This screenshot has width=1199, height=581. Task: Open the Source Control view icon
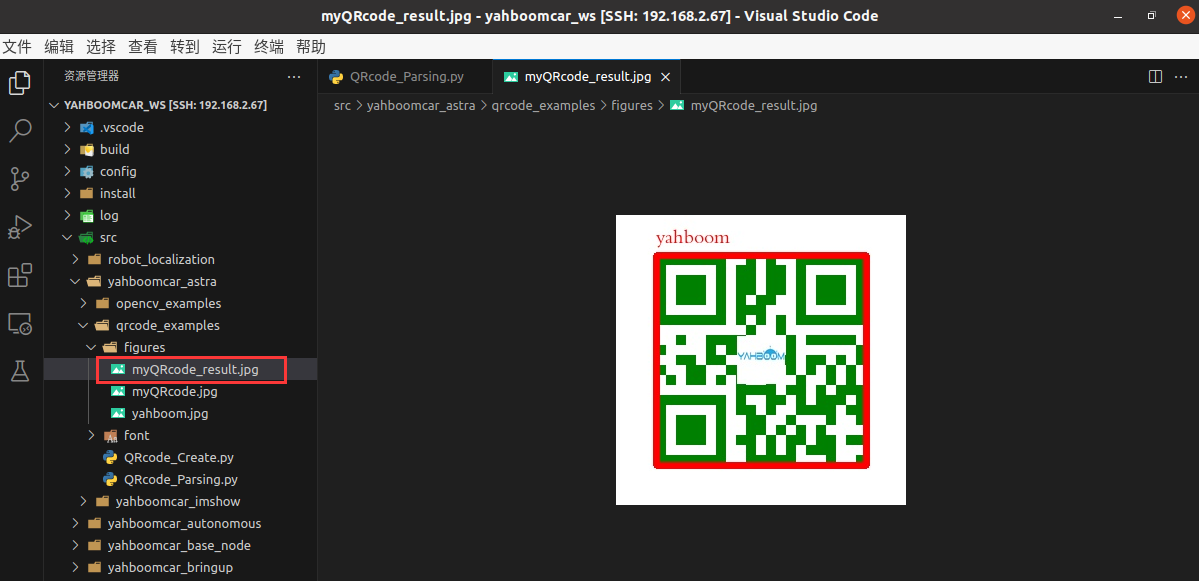pyautogui.click(x=19, y=179)
